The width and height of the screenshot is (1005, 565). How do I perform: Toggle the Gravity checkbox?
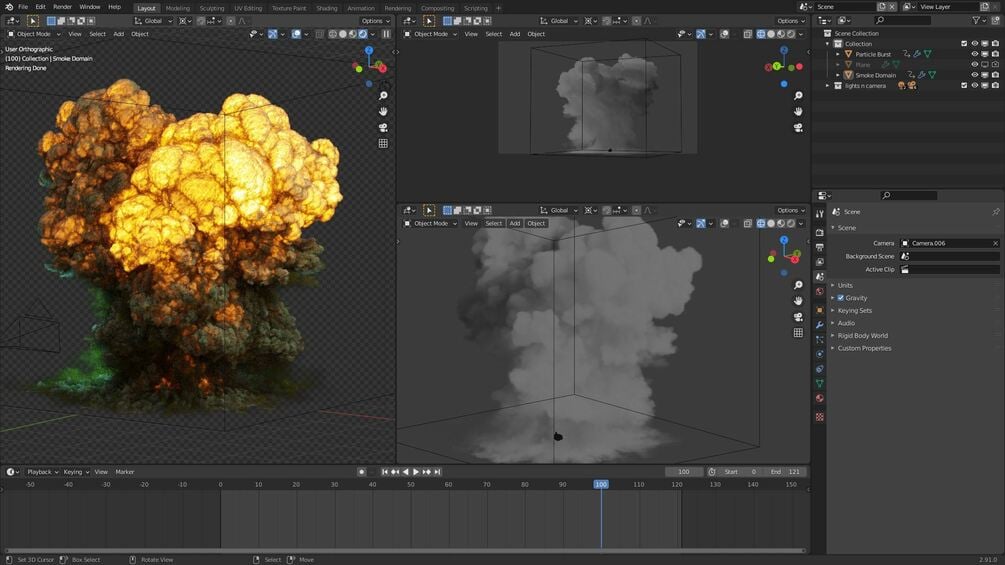840,298
